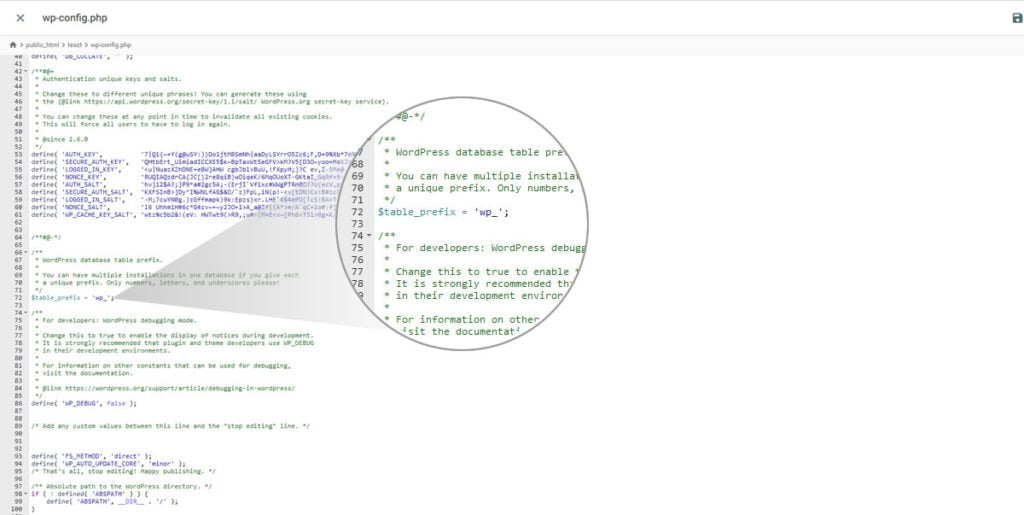Close the wp-config.php editor with X
1024x515 pixels.
pyautogui.click(x=20, y=18)
